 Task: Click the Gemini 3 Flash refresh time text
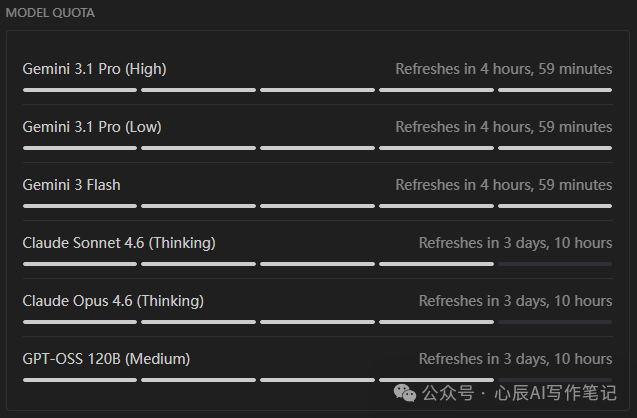[503, 185]
